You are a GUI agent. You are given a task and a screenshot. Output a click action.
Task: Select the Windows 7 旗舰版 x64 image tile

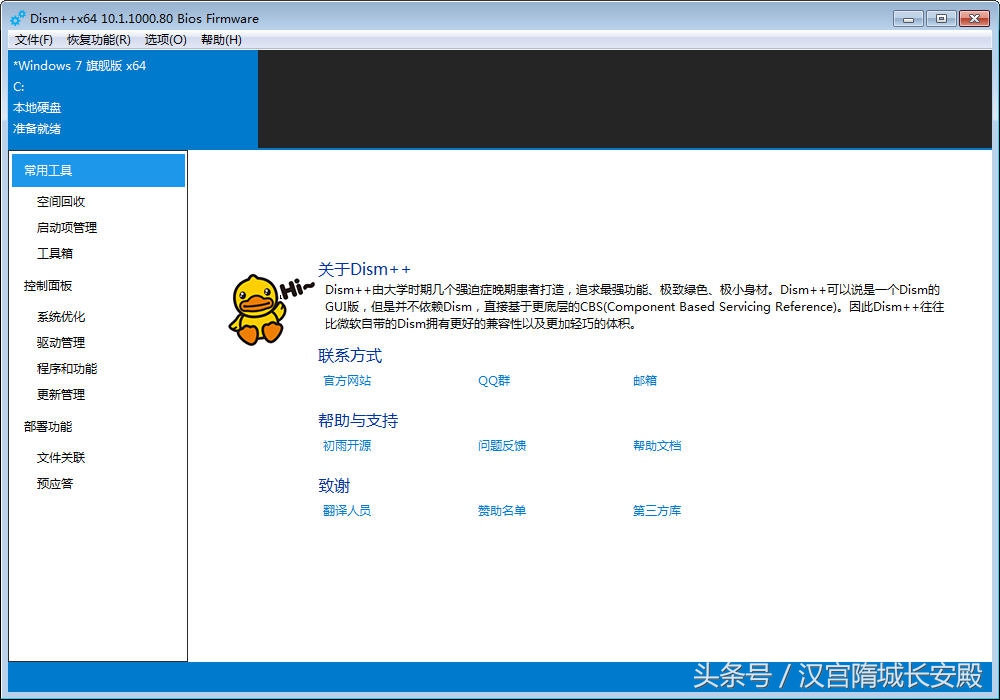tap(132, 98)
